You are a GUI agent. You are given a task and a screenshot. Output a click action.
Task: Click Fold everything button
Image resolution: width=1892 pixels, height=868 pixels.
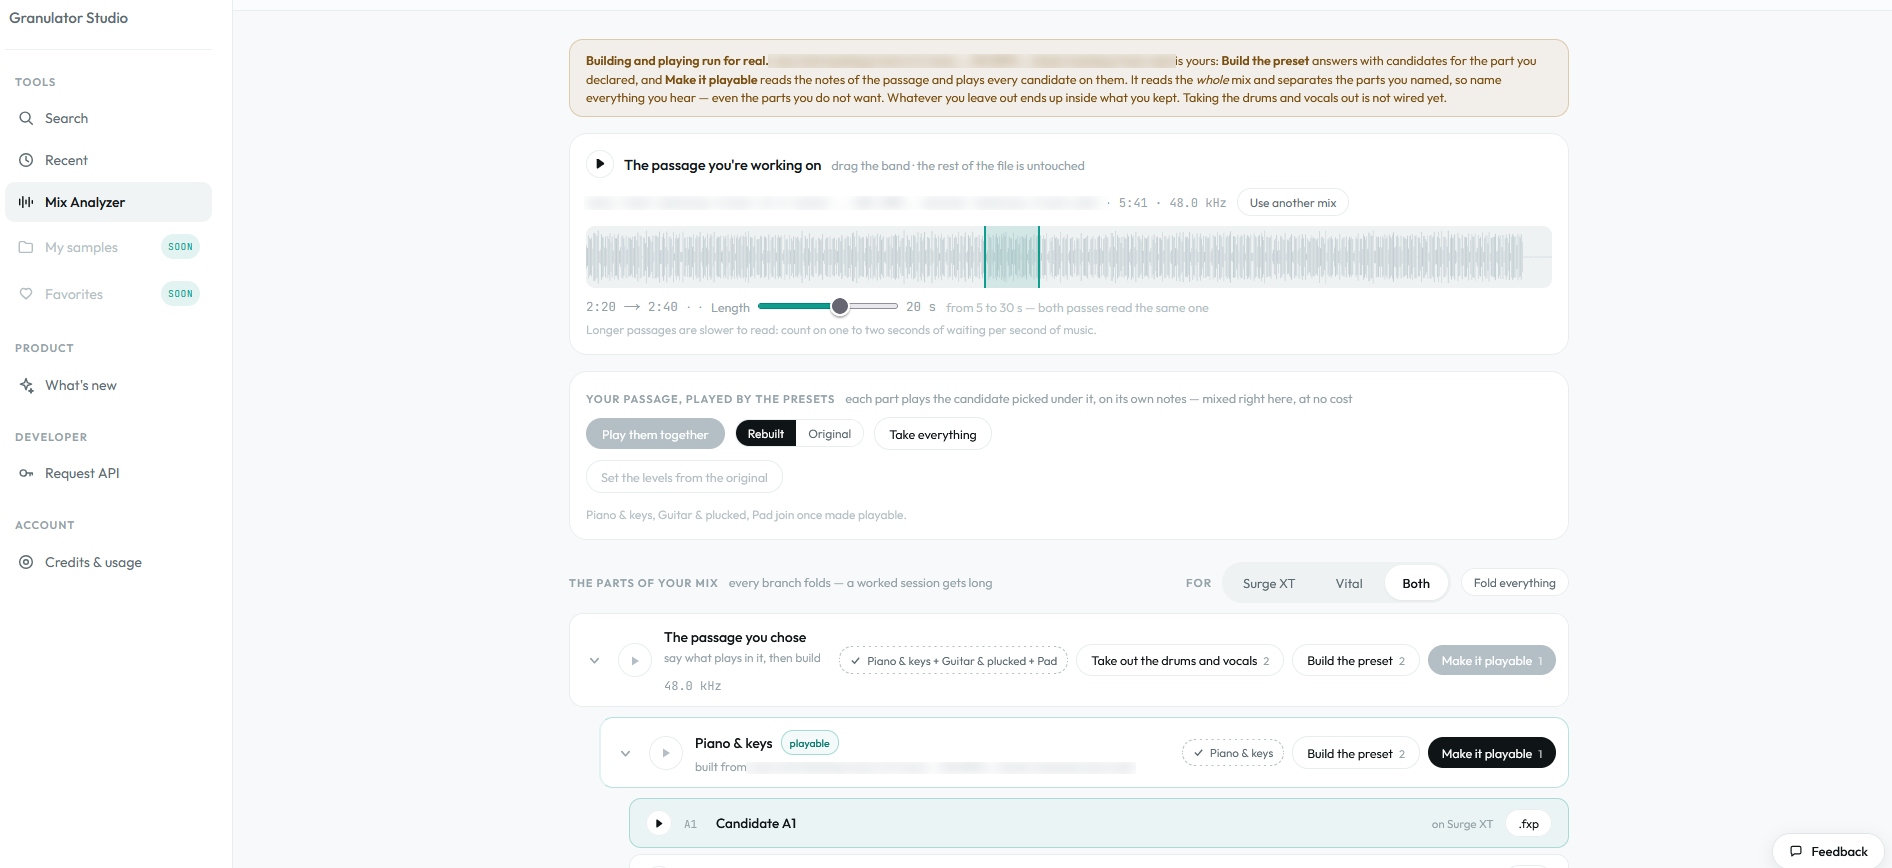[x=1514, y=583]
